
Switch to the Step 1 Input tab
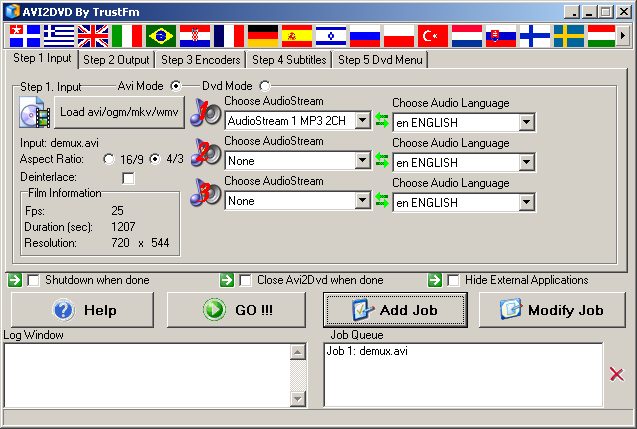click(42, 58)
